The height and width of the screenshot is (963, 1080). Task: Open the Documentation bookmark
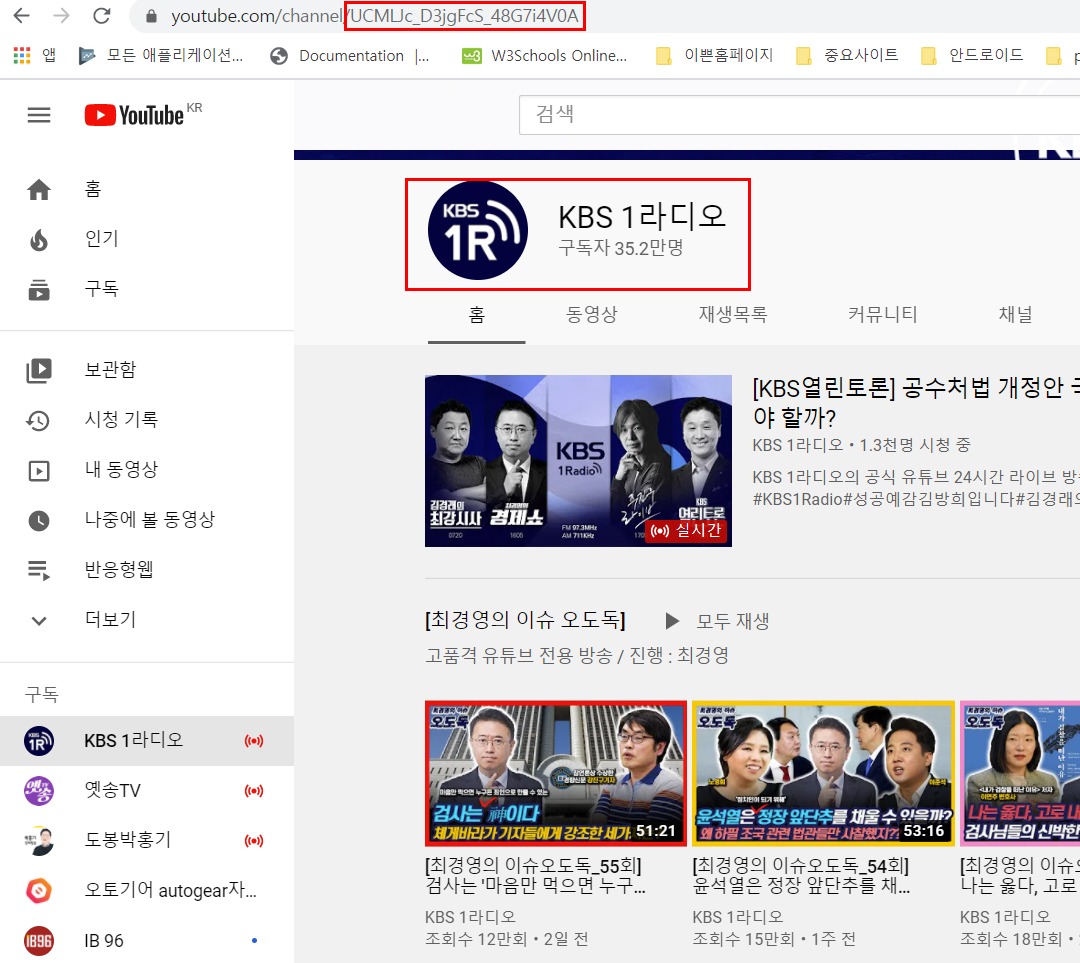349,56
